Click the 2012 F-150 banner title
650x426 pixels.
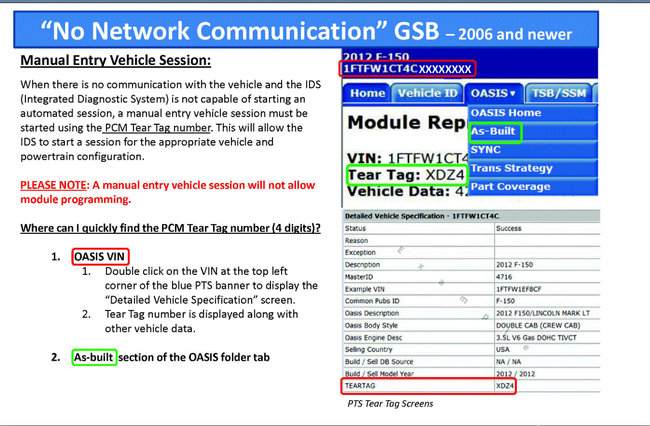pyautogui.click(x=376, y=56)
